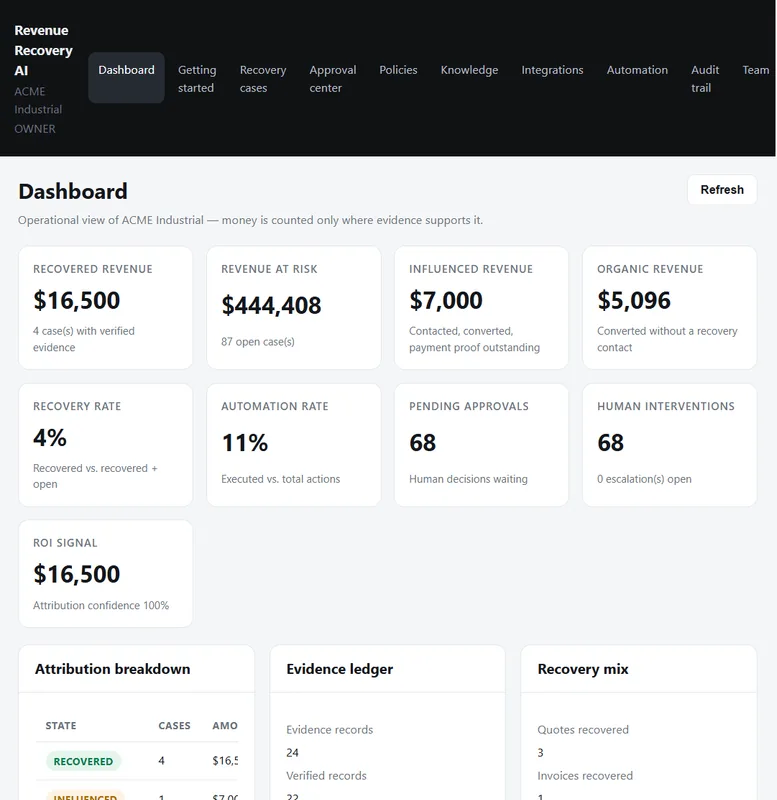This screenshot has height=800, width=777.
Task: Click the evidence records value 24
Action: 292,753
